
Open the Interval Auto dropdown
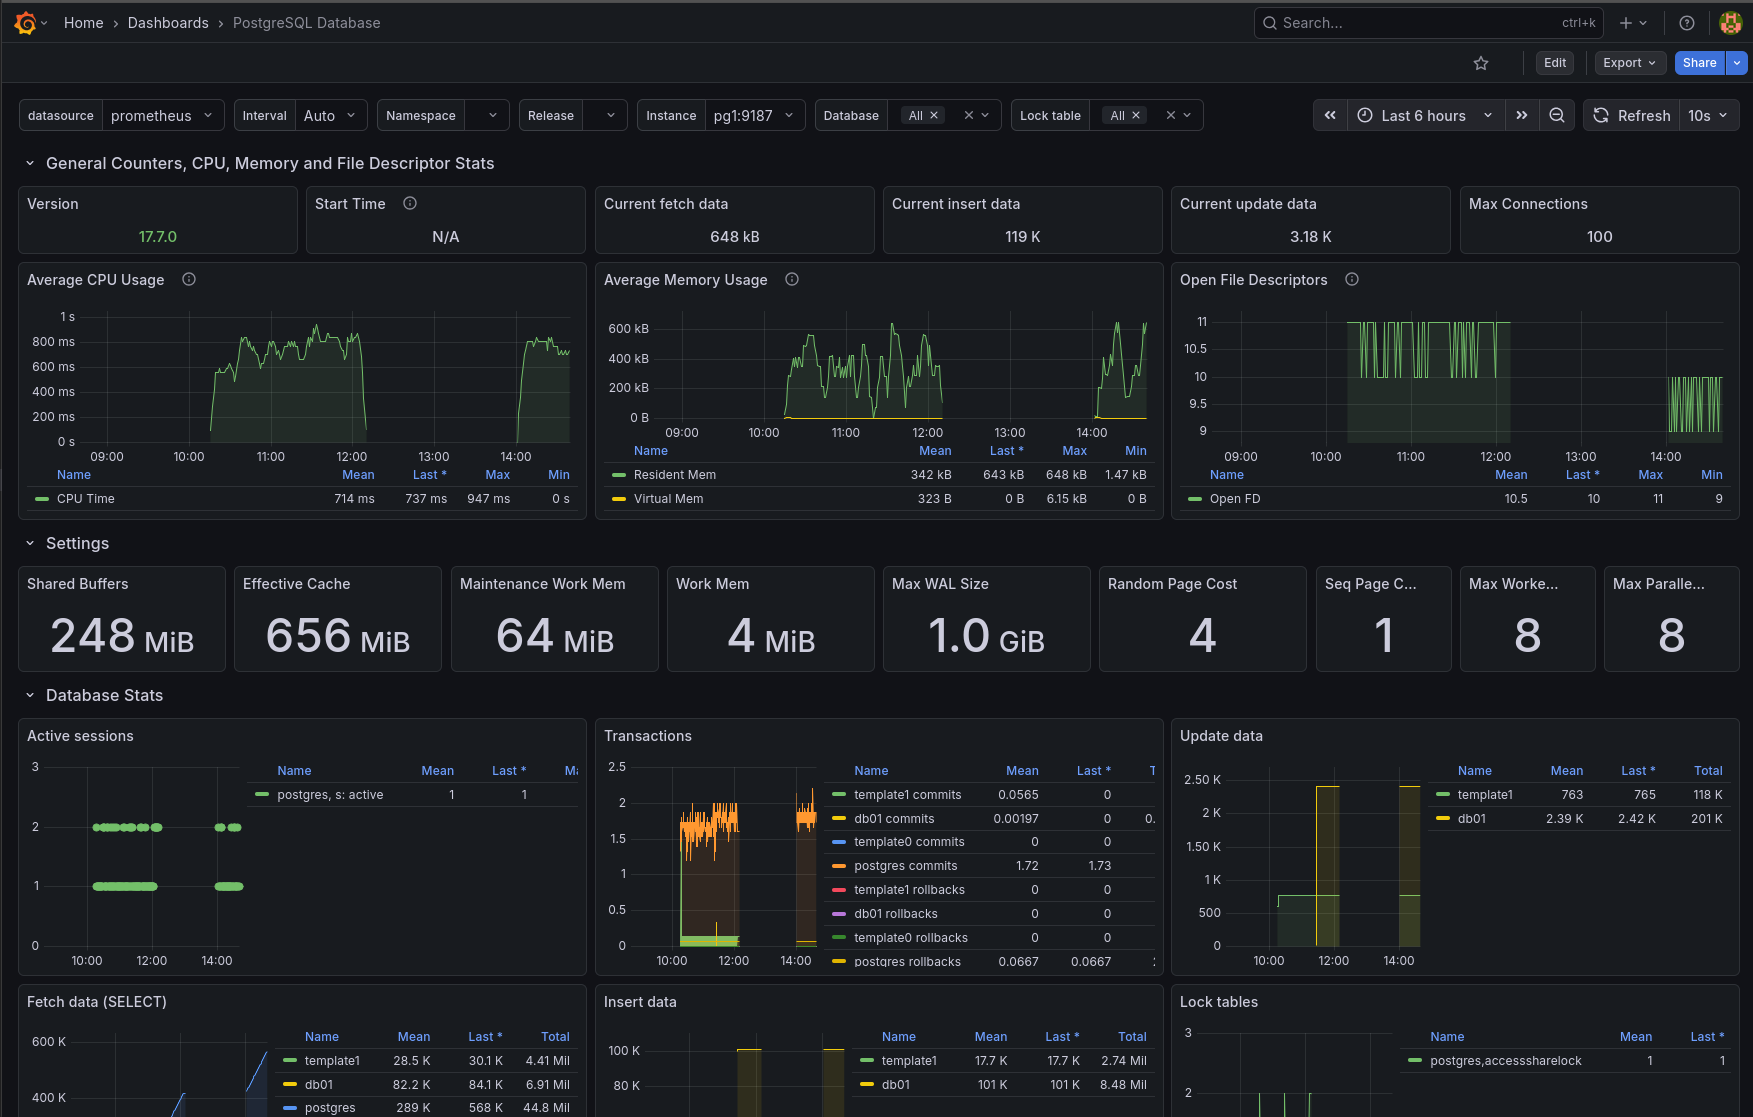tap(330, 115)
